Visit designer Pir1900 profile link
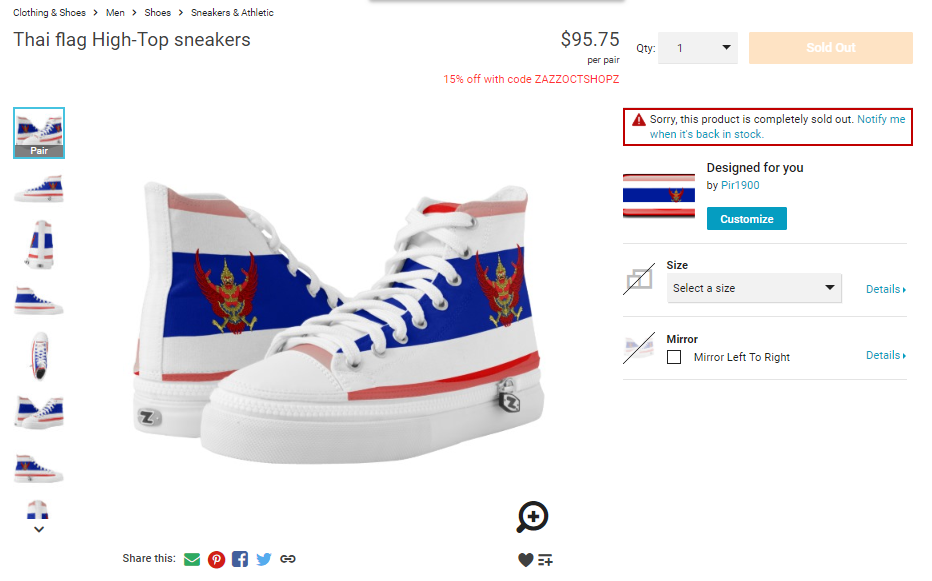This screenshot has width=932, height=581. tap(740, 185)
